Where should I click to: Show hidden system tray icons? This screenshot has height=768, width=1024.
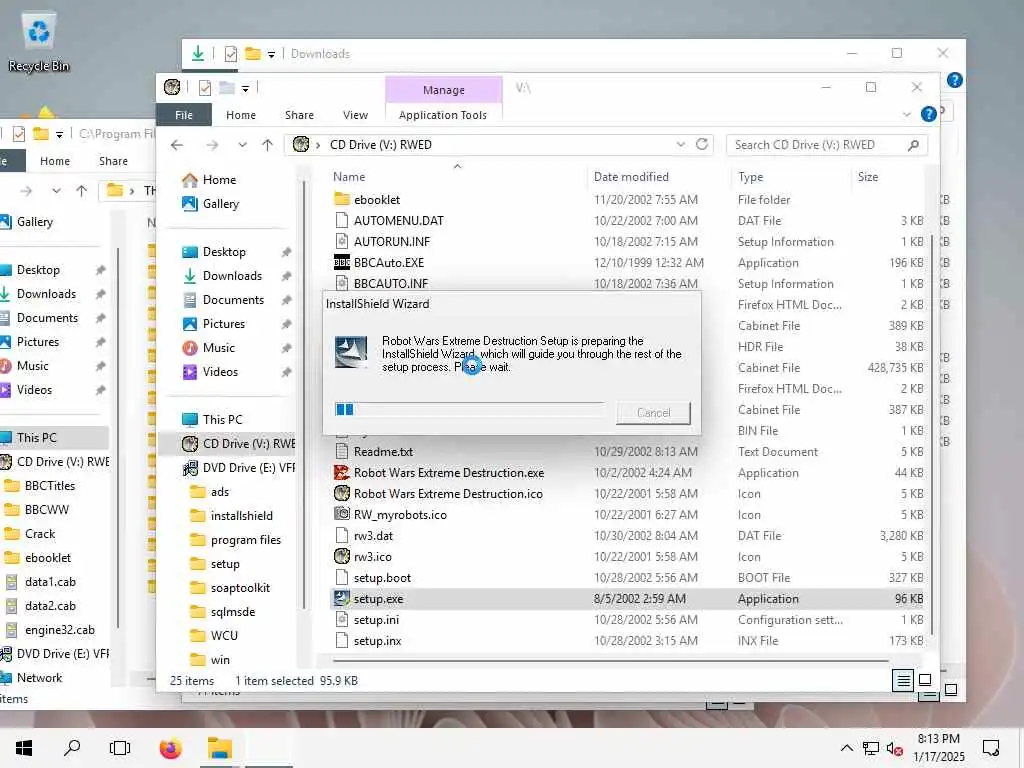point(846,748)
